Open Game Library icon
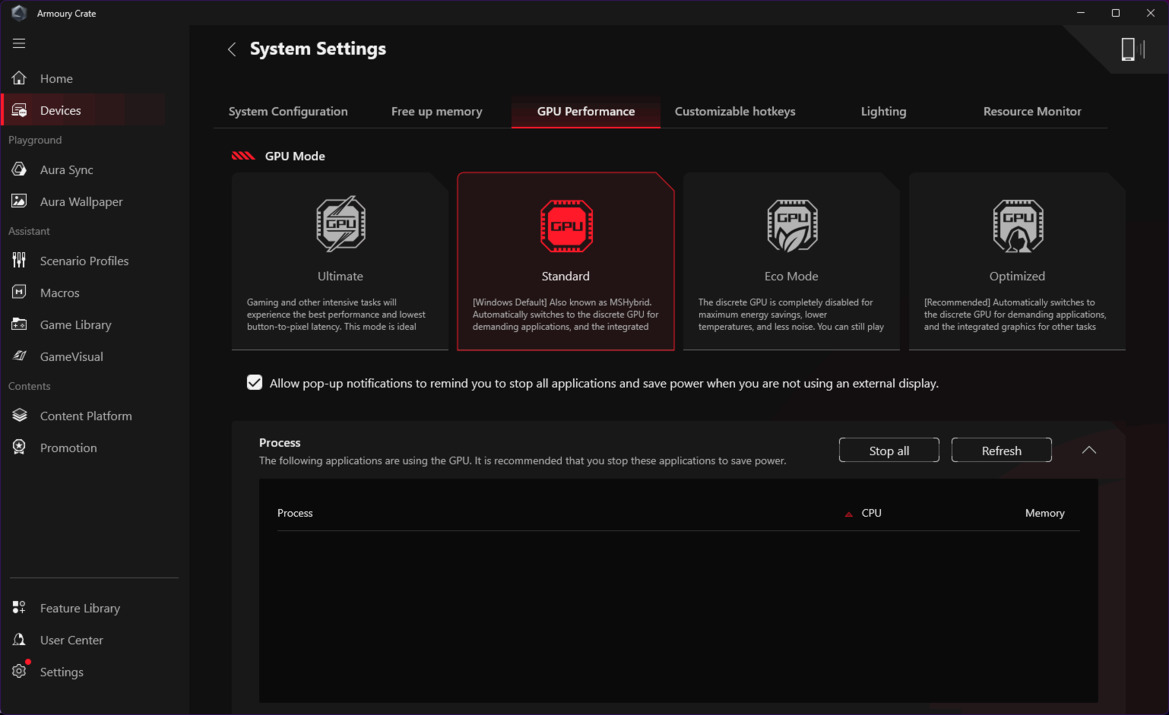The image size is (1169, 715). click(x=19, y=324)
